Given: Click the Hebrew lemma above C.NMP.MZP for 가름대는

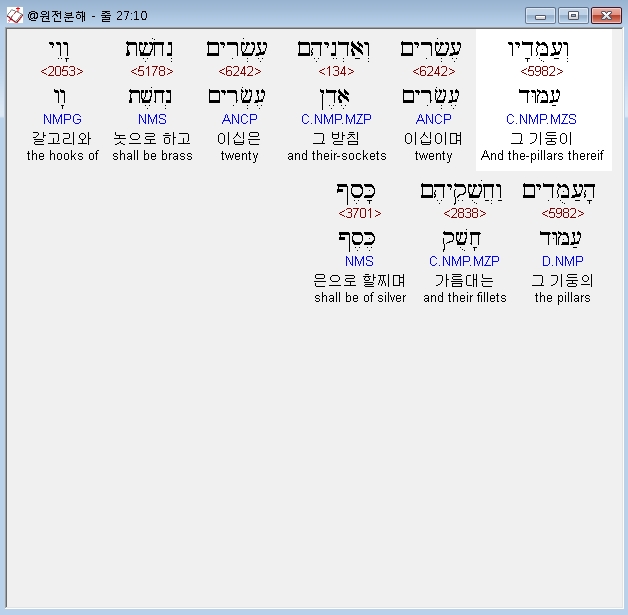Looking at the screenshot, I should point(461,240).
